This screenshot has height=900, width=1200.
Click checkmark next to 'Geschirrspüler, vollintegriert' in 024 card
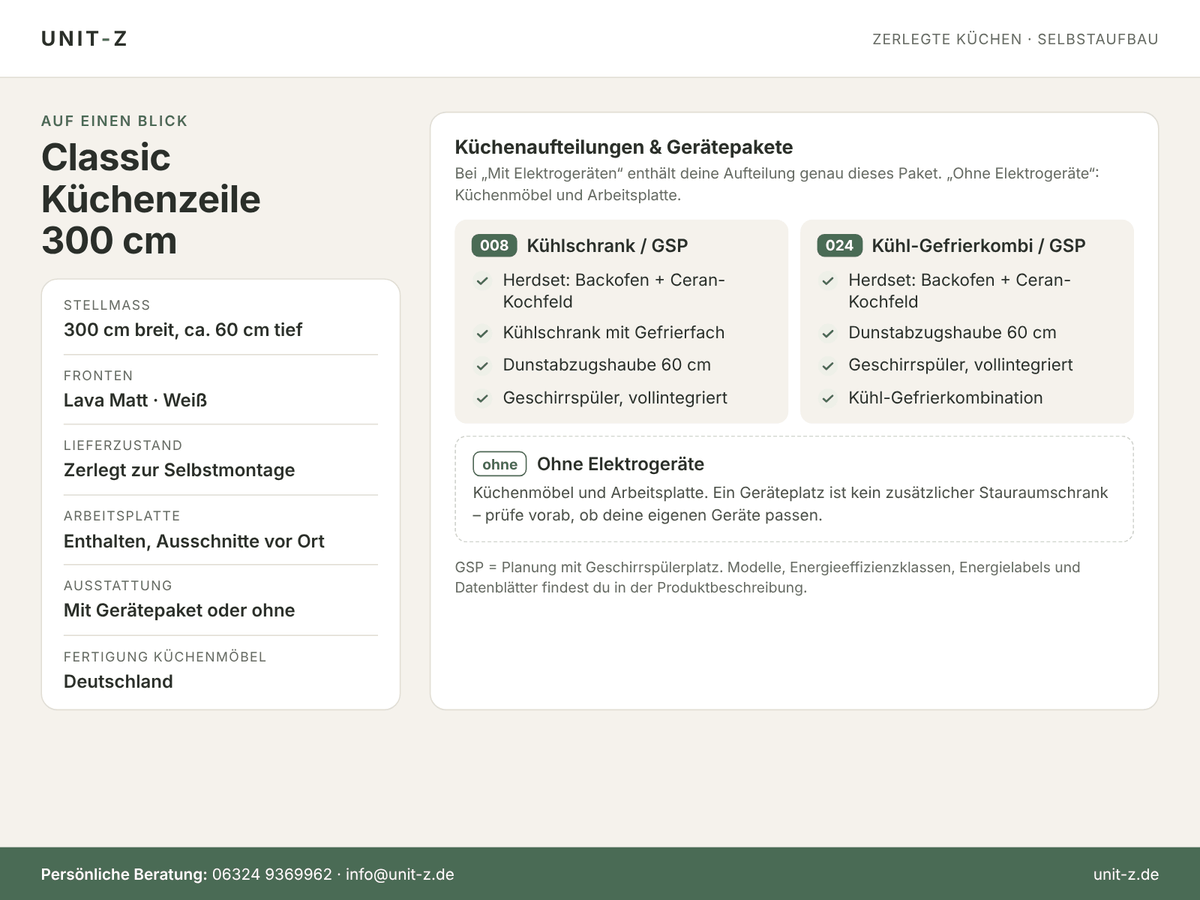828,366
